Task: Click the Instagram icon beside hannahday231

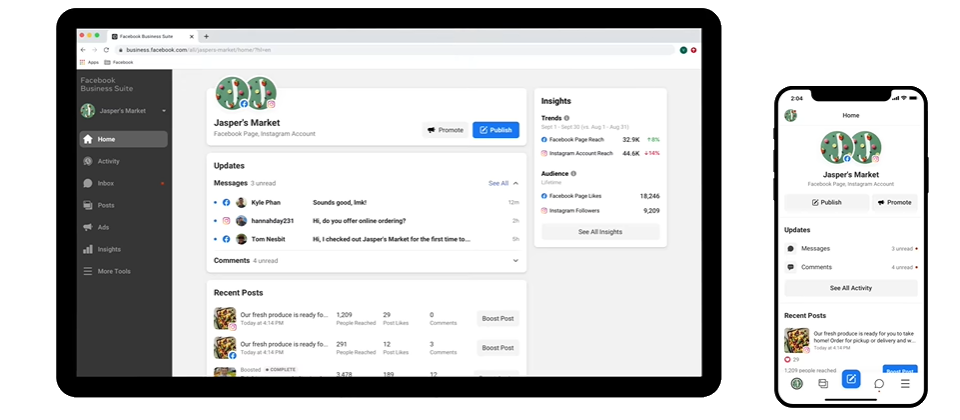Action: (x=226, y=220)
